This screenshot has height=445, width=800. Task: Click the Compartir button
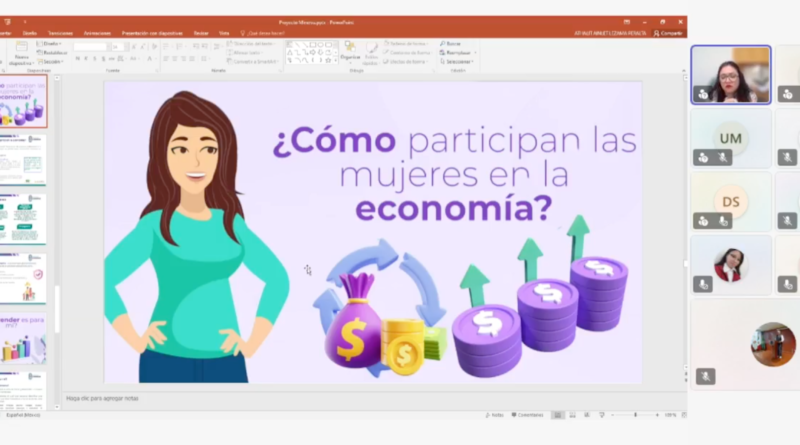point(667,32)
